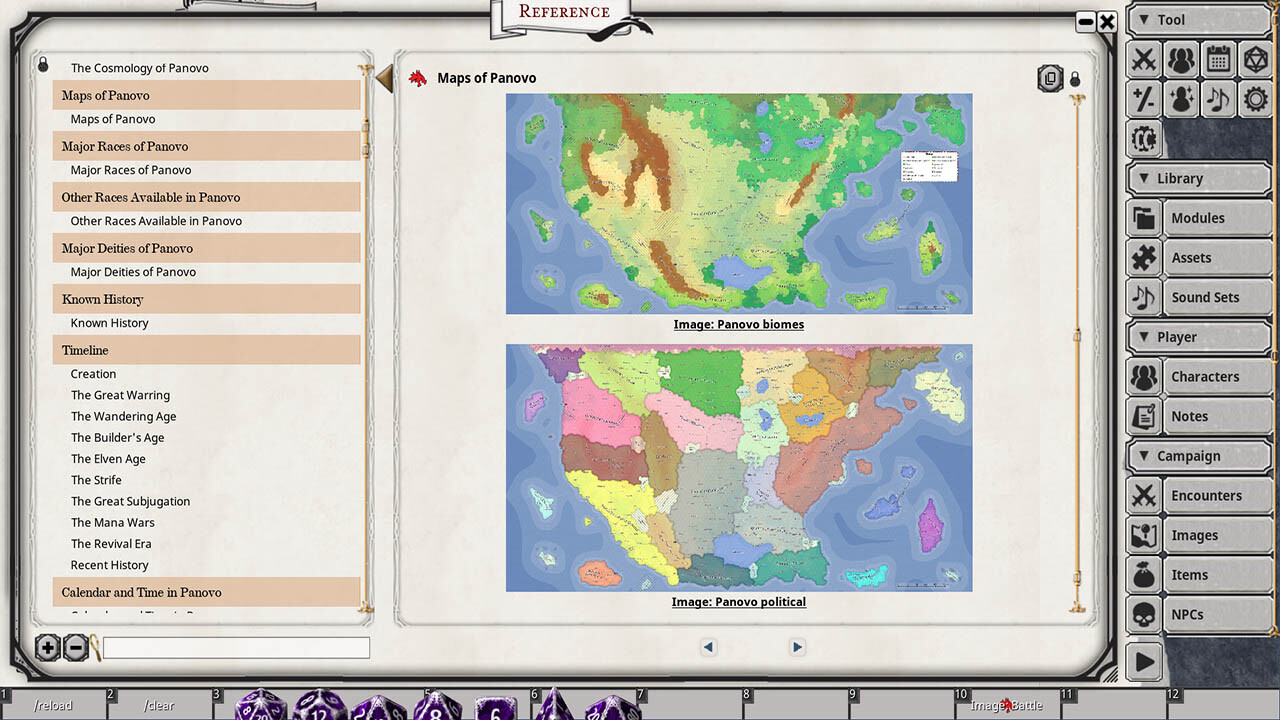Open the Sound tool music note icon
This screenshot has width=1280, height=720.
1219,98
